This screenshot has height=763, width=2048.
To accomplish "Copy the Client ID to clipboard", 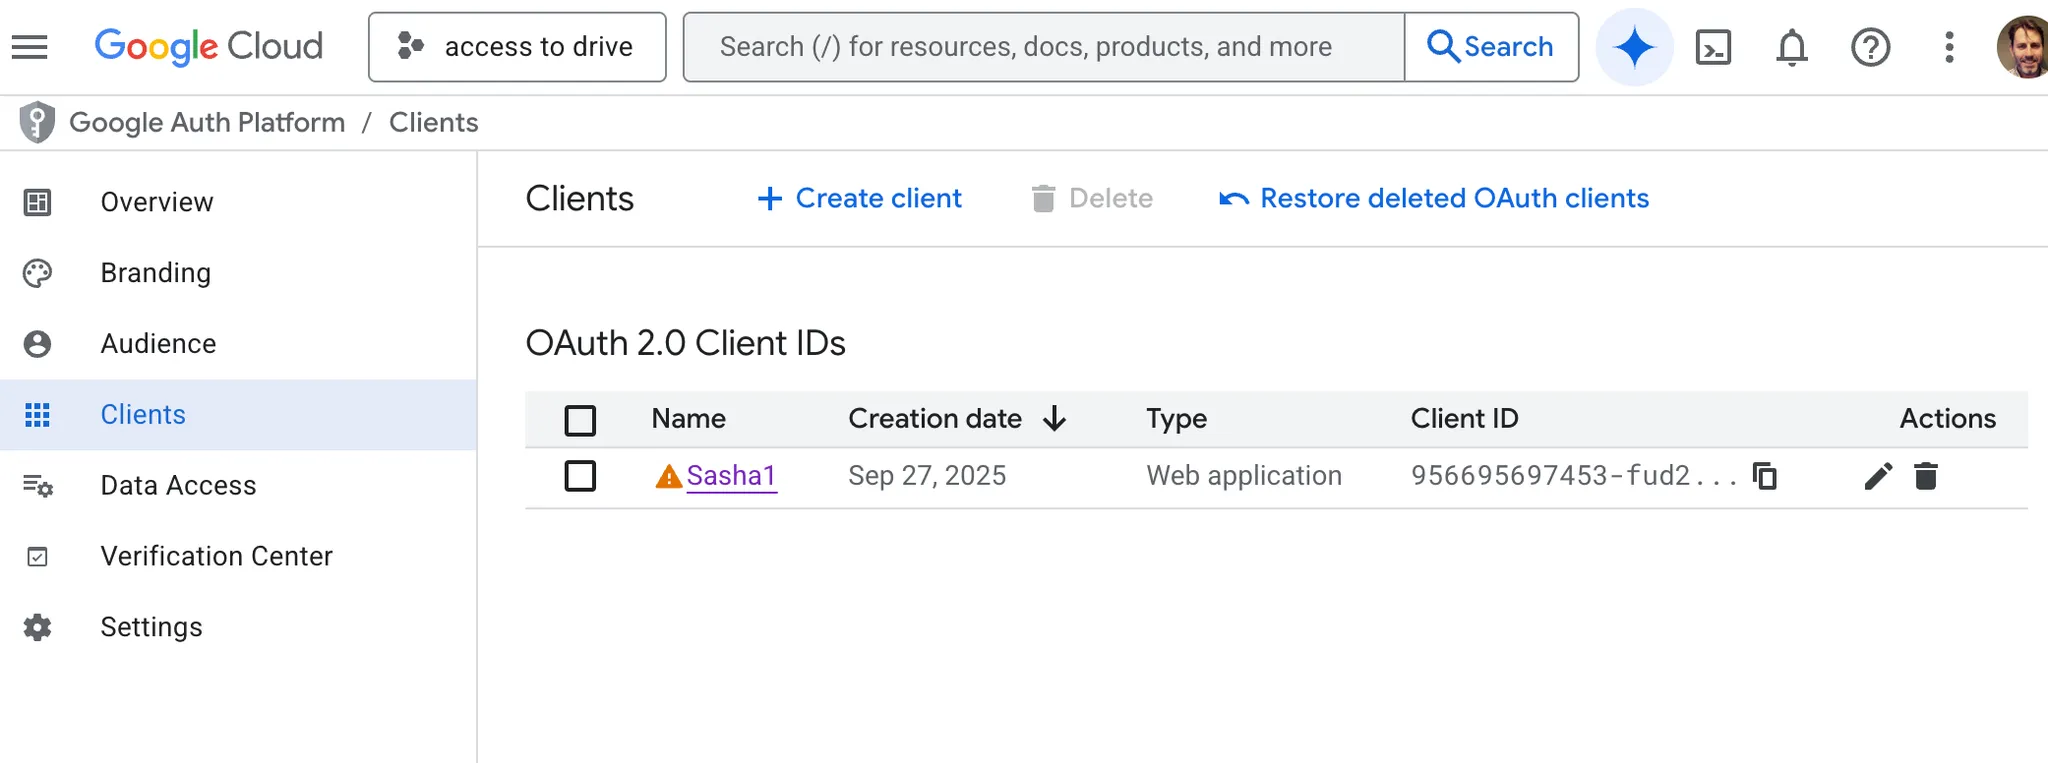I will [x=1765, y=476].
